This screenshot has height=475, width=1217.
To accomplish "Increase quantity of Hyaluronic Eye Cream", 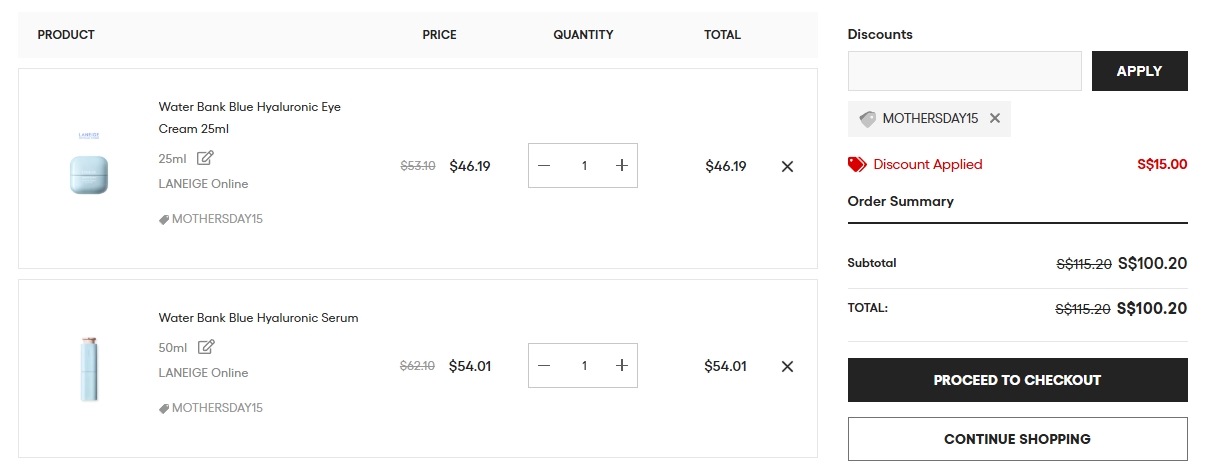I will pyautogui.click(x=622, y=166).
